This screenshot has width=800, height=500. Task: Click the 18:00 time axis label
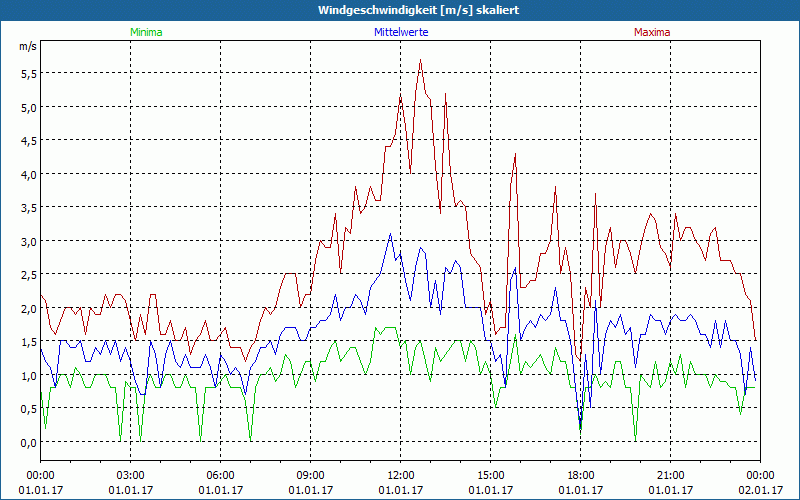click(581, 476)
